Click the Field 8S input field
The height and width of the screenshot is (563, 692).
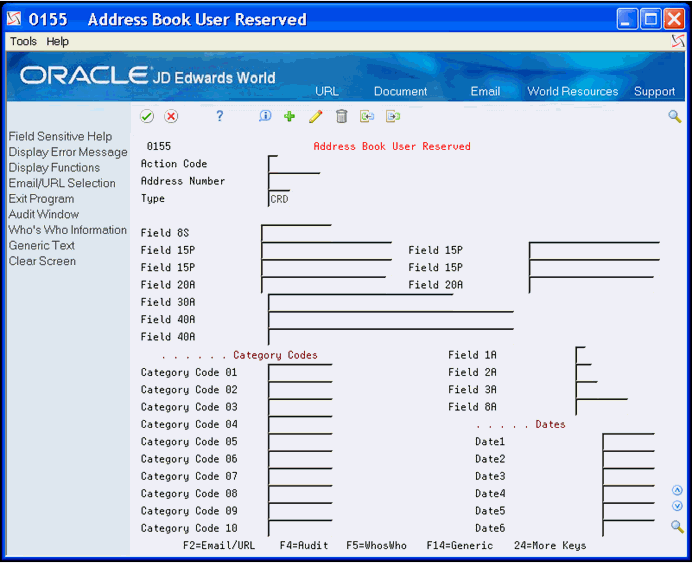tap(296, 233)
